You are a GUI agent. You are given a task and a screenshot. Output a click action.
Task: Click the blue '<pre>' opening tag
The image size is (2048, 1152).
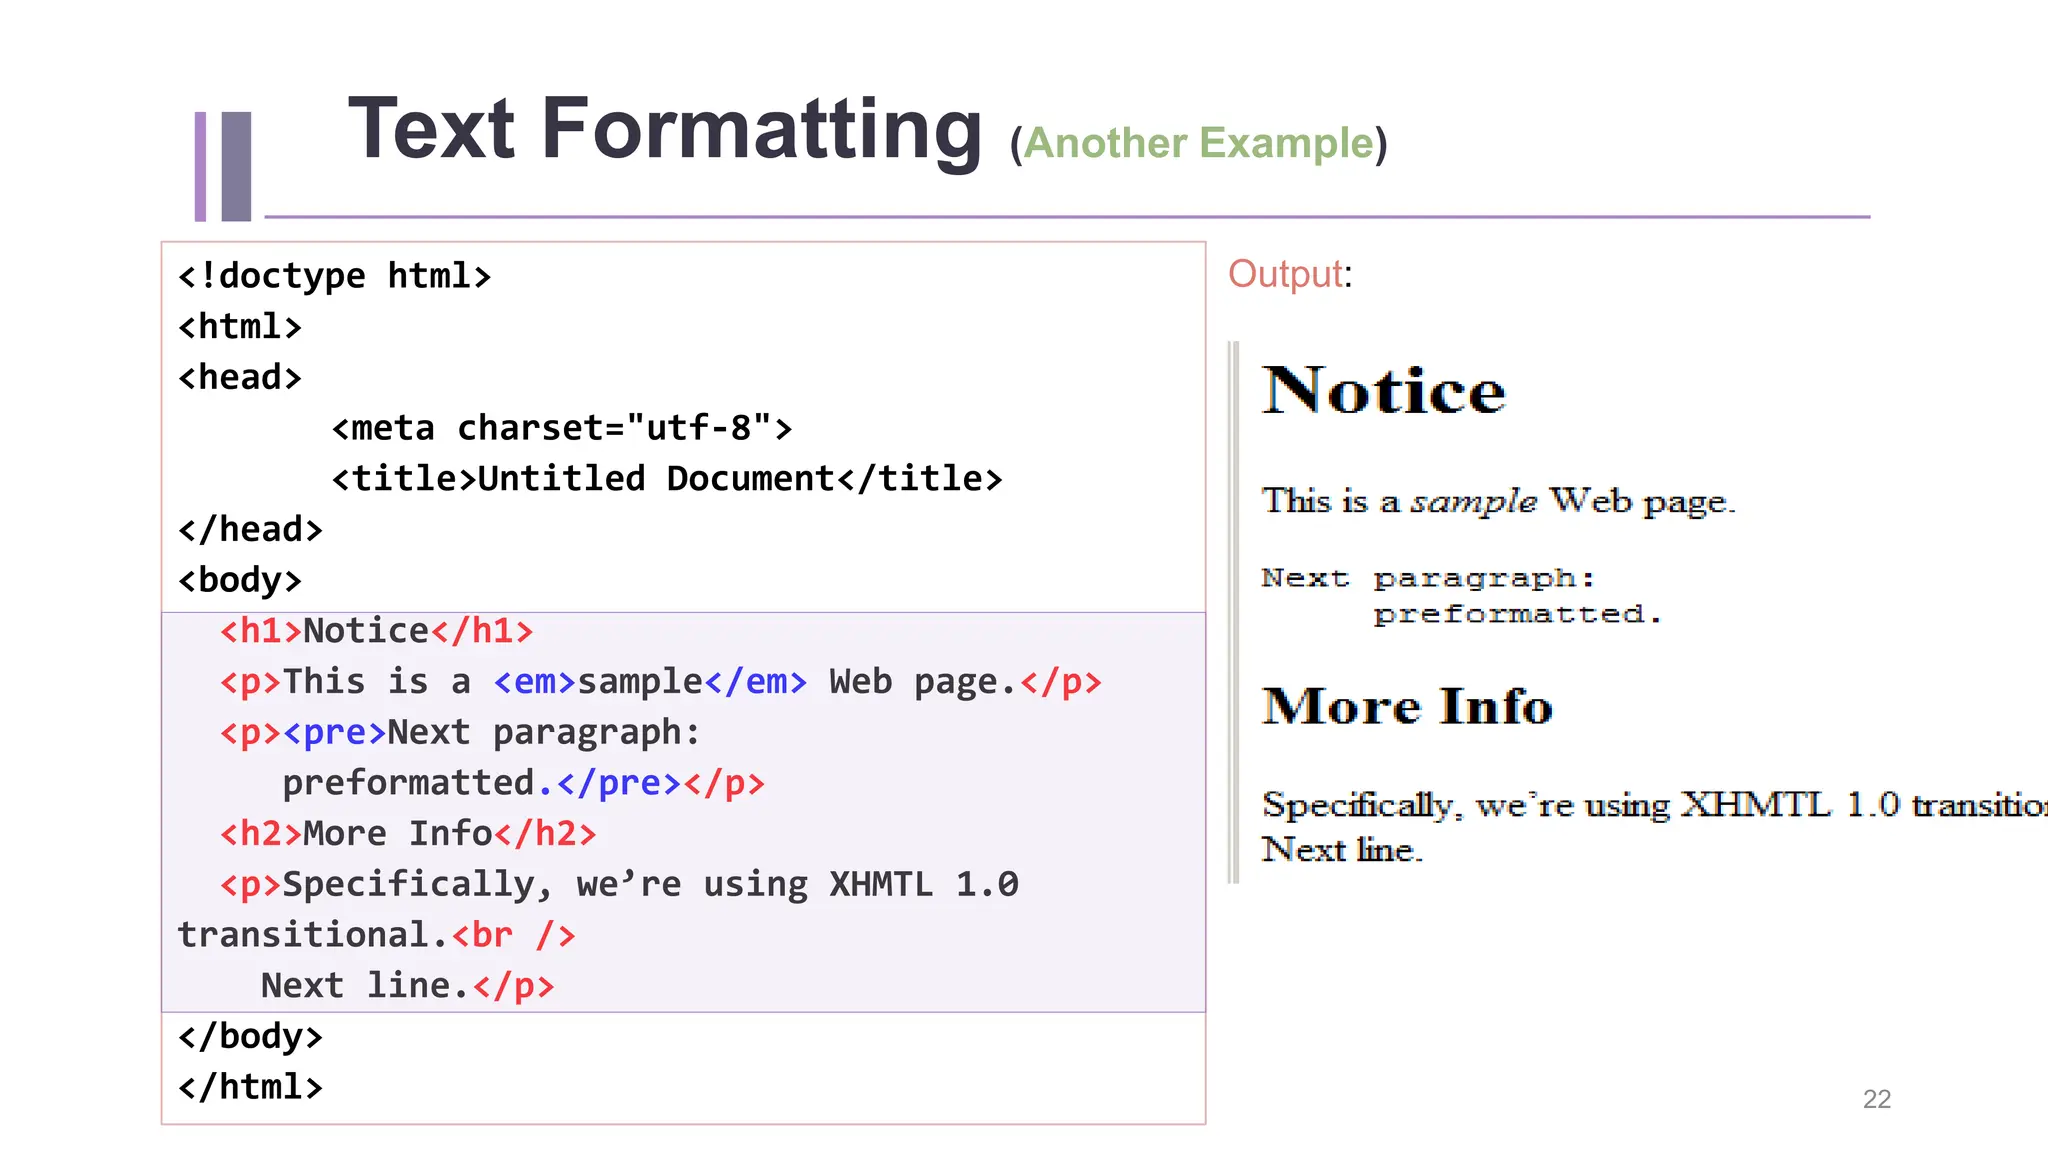[334, 733]
